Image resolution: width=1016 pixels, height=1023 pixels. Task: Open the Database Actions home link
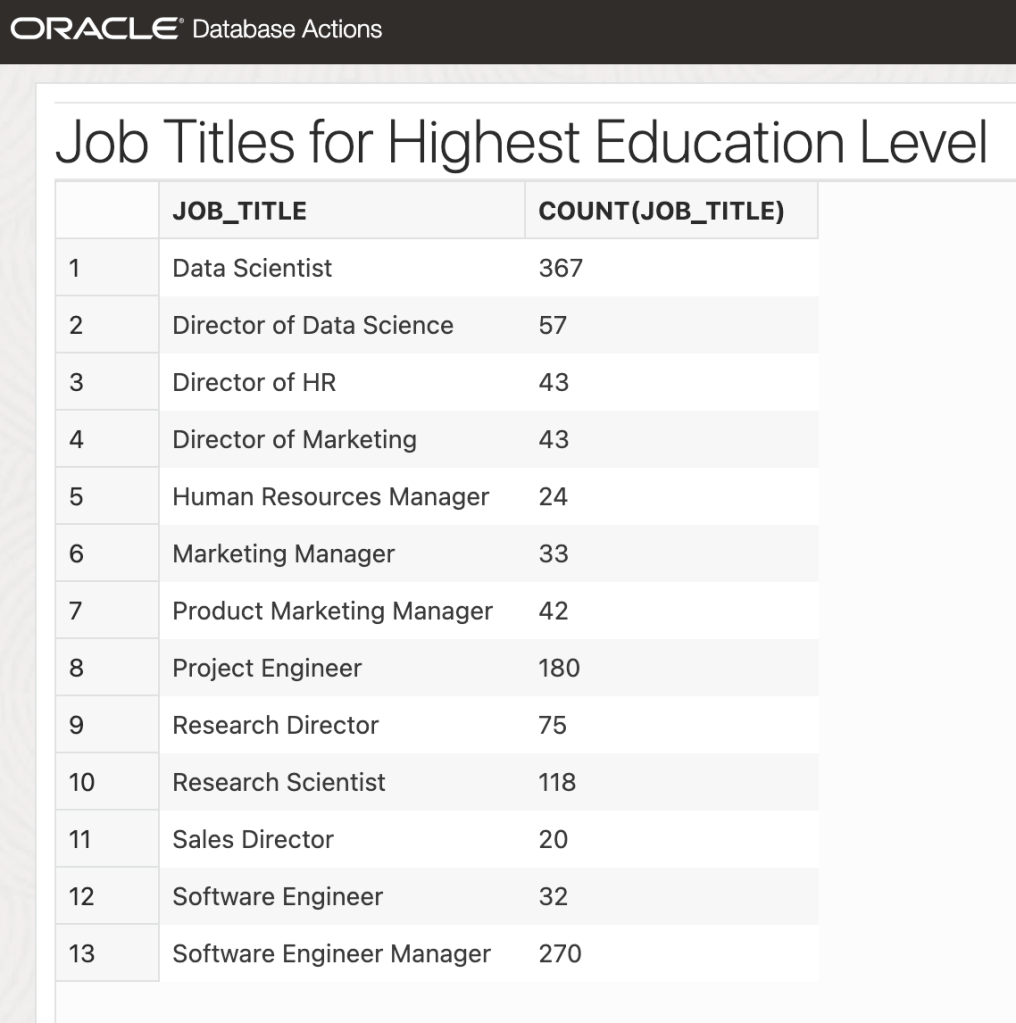287,29
